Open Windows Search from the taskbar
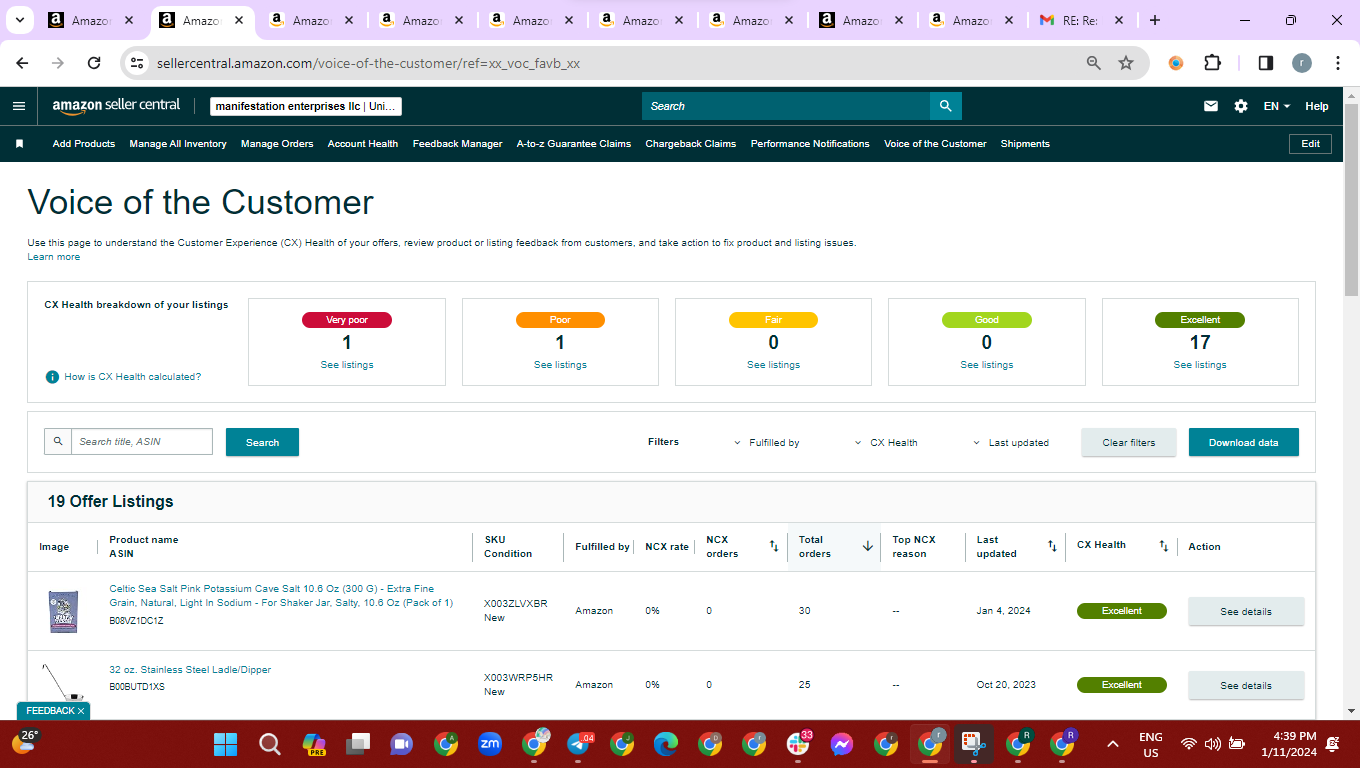The image size is (1360, 768). click(x=270, y=744)
